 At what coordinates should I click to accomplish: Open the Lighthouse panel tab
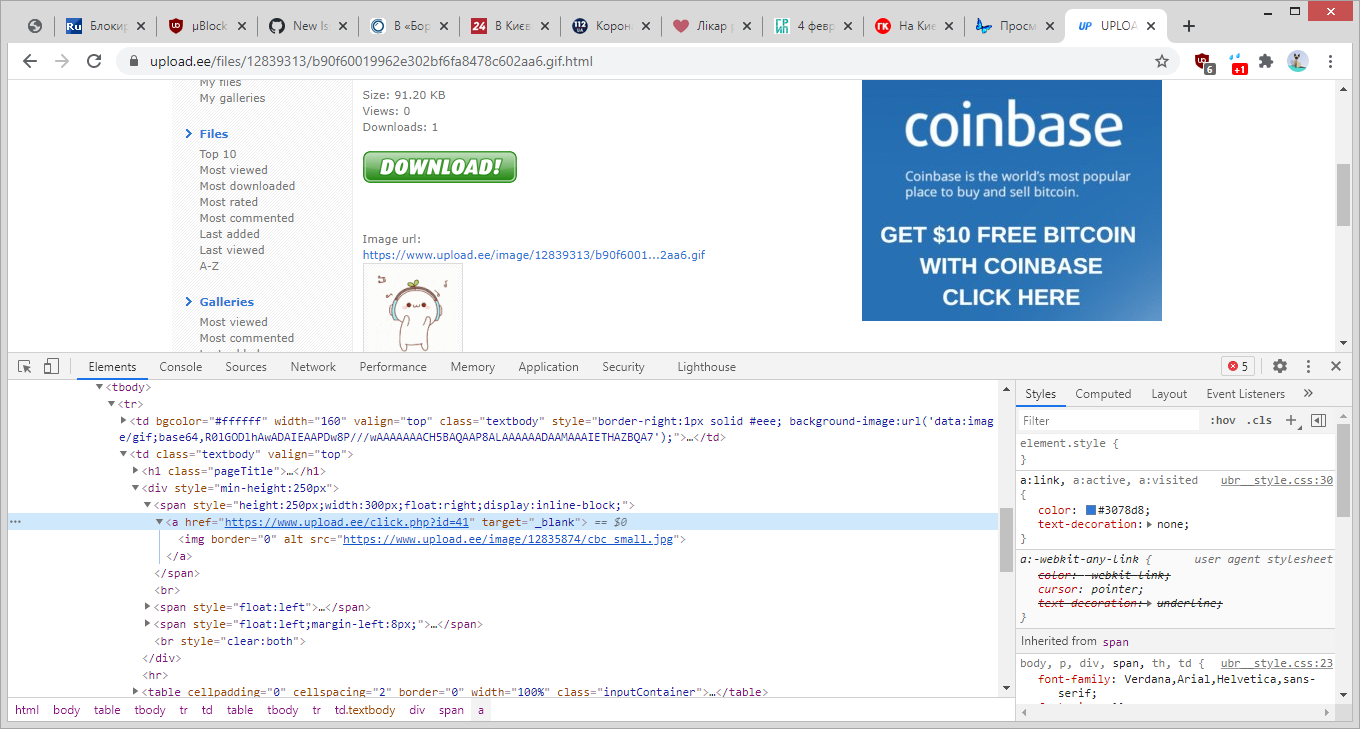pos(706,367)
